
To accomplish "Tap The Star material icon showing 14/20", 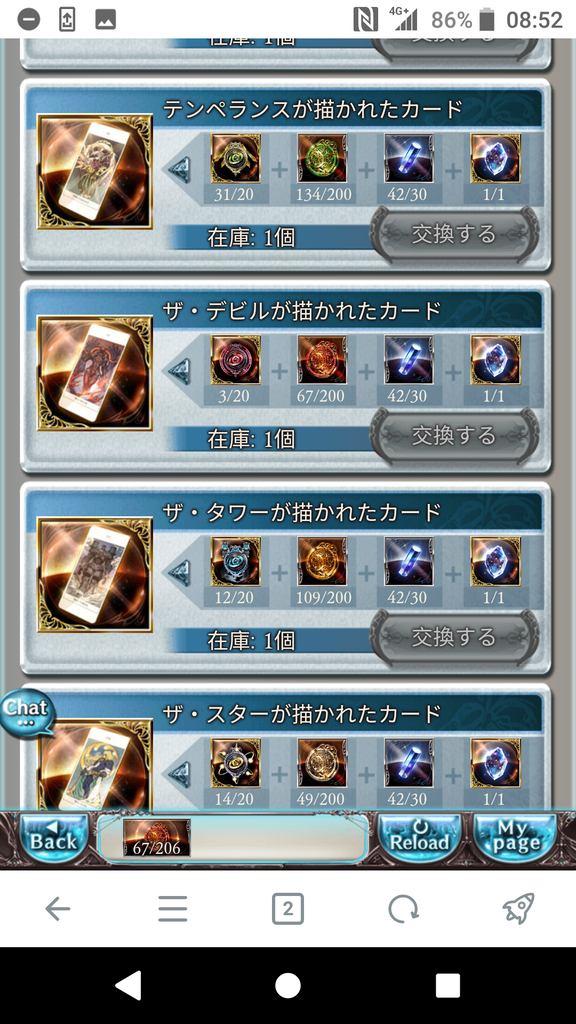I will (235, 763).
